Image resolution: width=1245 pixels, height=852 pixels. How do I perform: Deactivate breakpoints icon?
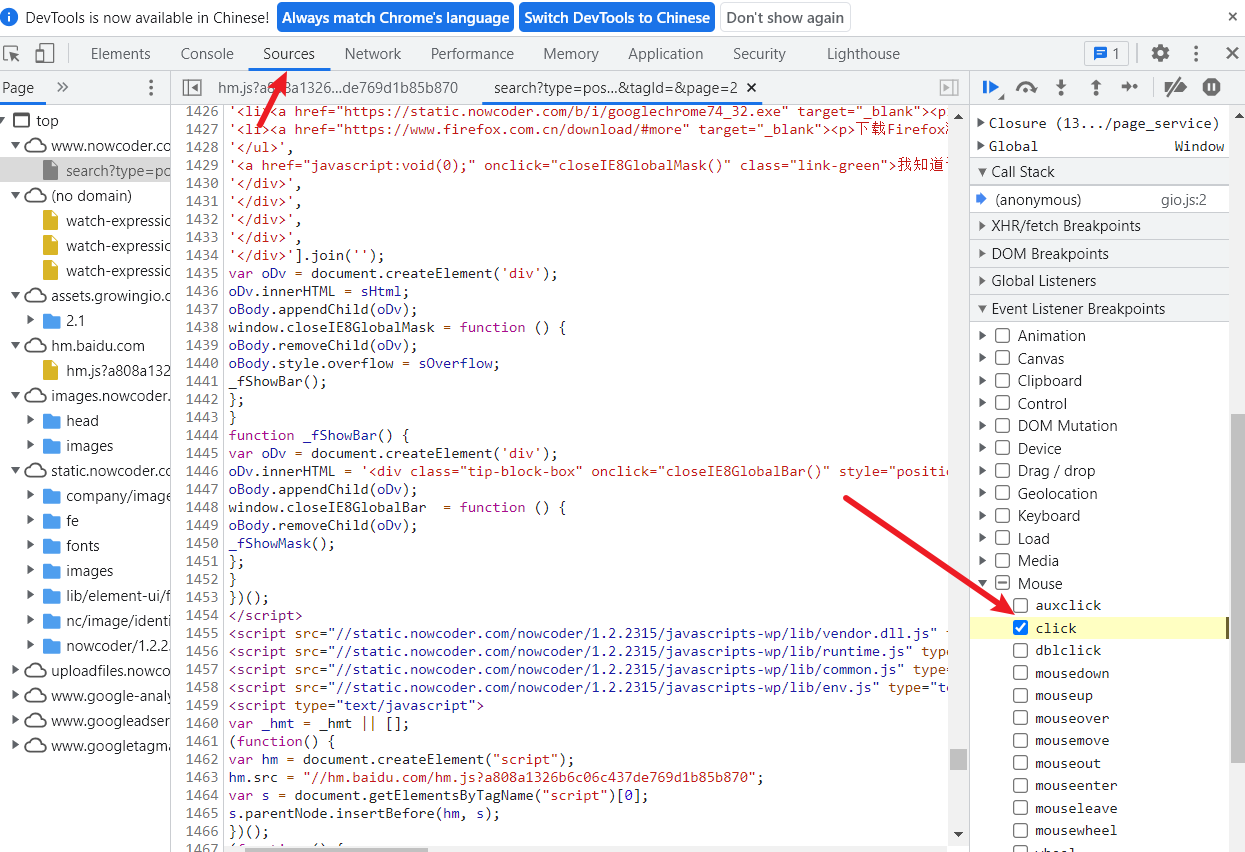(1176, 88)
